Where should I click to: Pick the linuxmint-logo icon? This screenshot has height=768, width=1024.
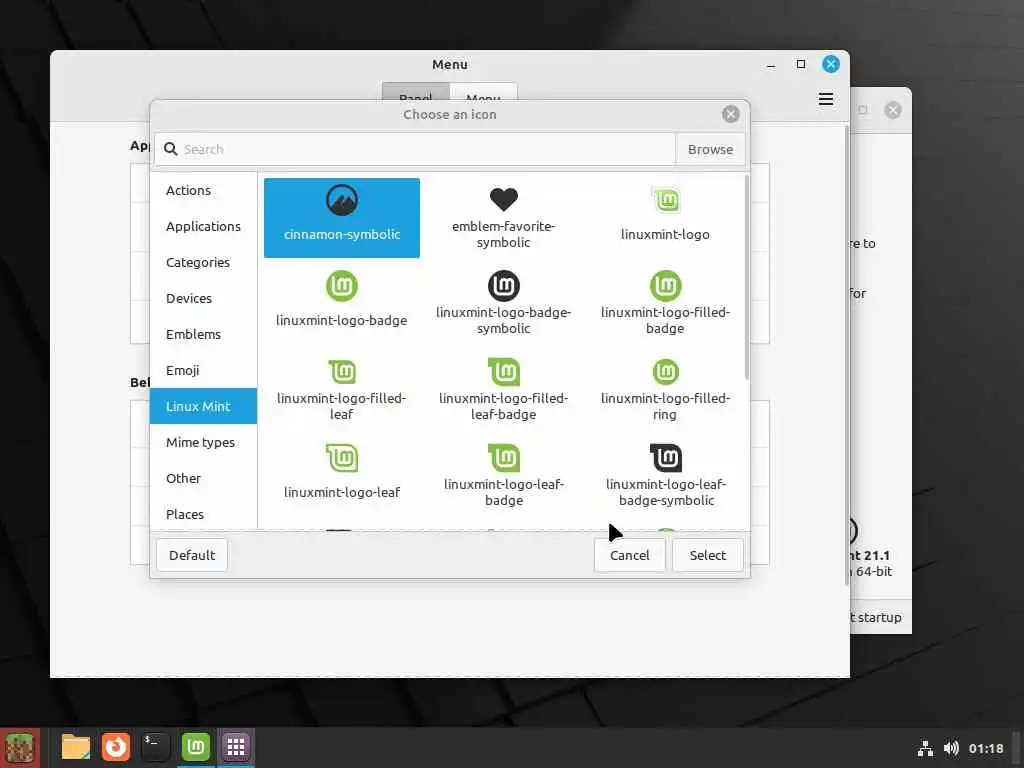665,217
